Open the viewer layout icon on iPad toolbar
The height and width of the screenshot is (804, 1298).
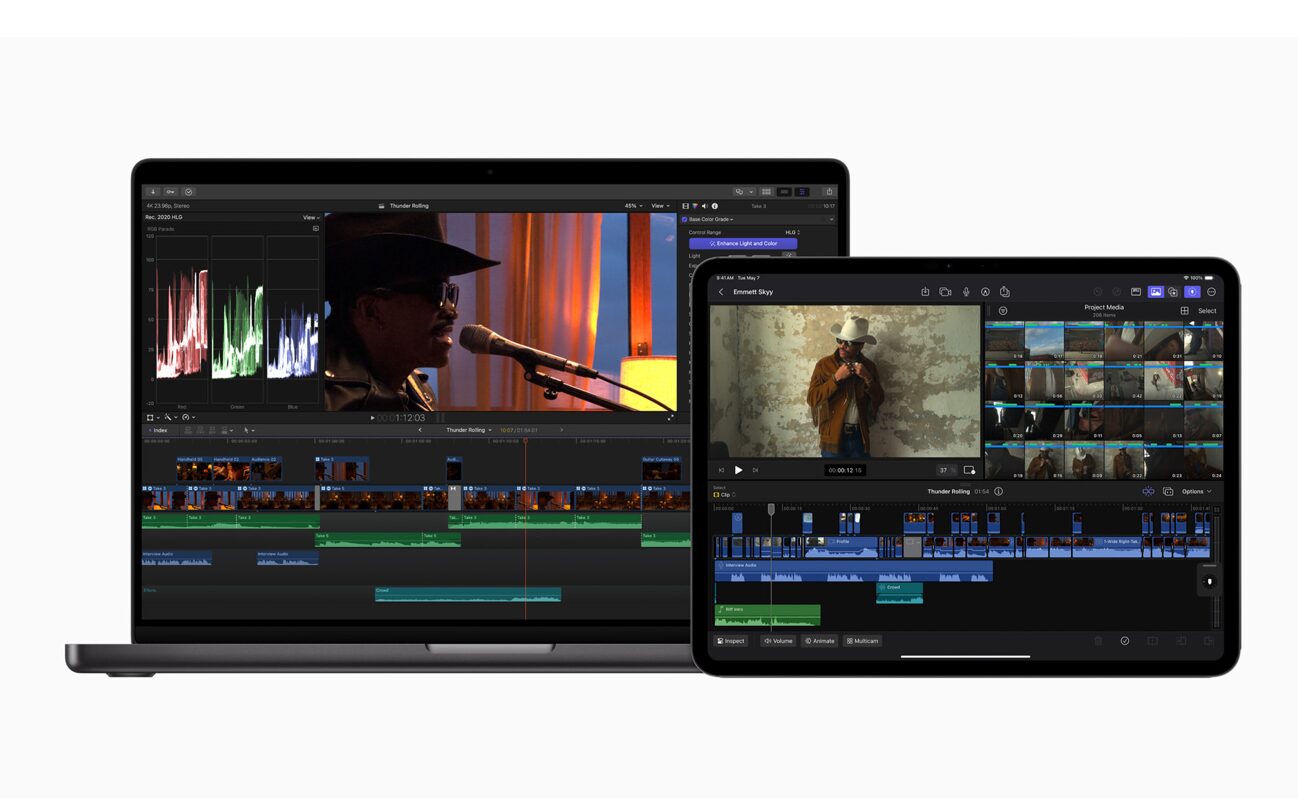pos(1136,292)
